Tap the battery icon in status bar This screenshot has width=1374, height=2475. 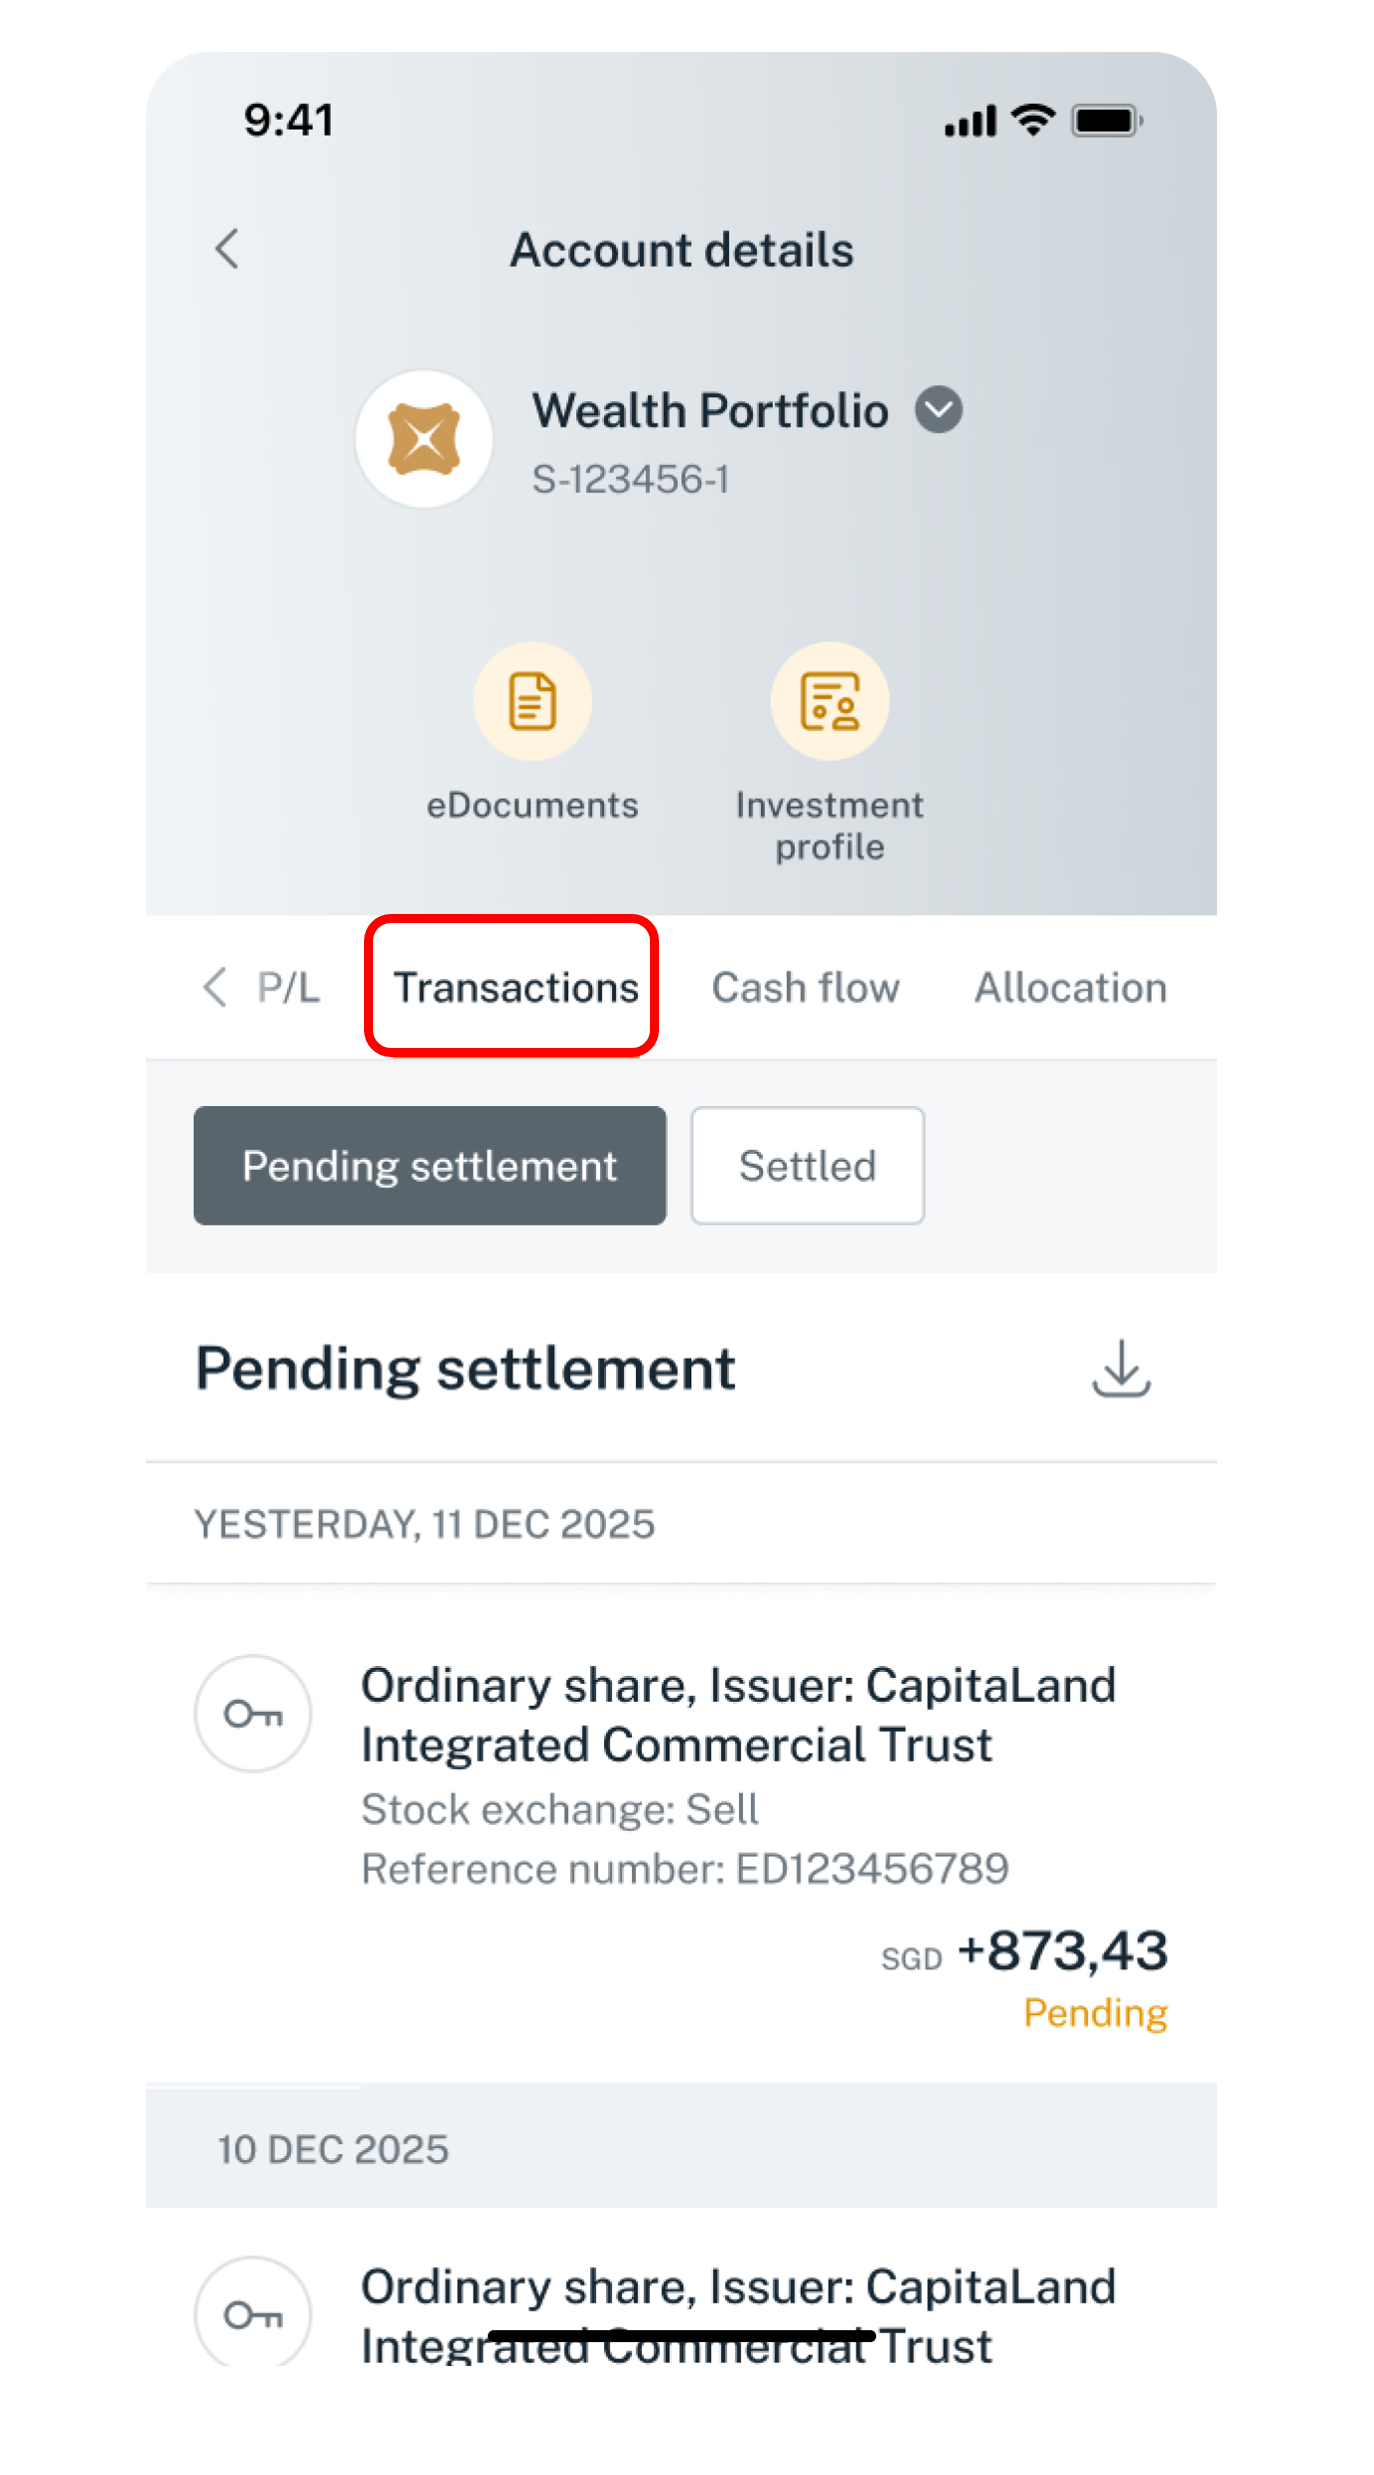click(x=1106, y=121)
